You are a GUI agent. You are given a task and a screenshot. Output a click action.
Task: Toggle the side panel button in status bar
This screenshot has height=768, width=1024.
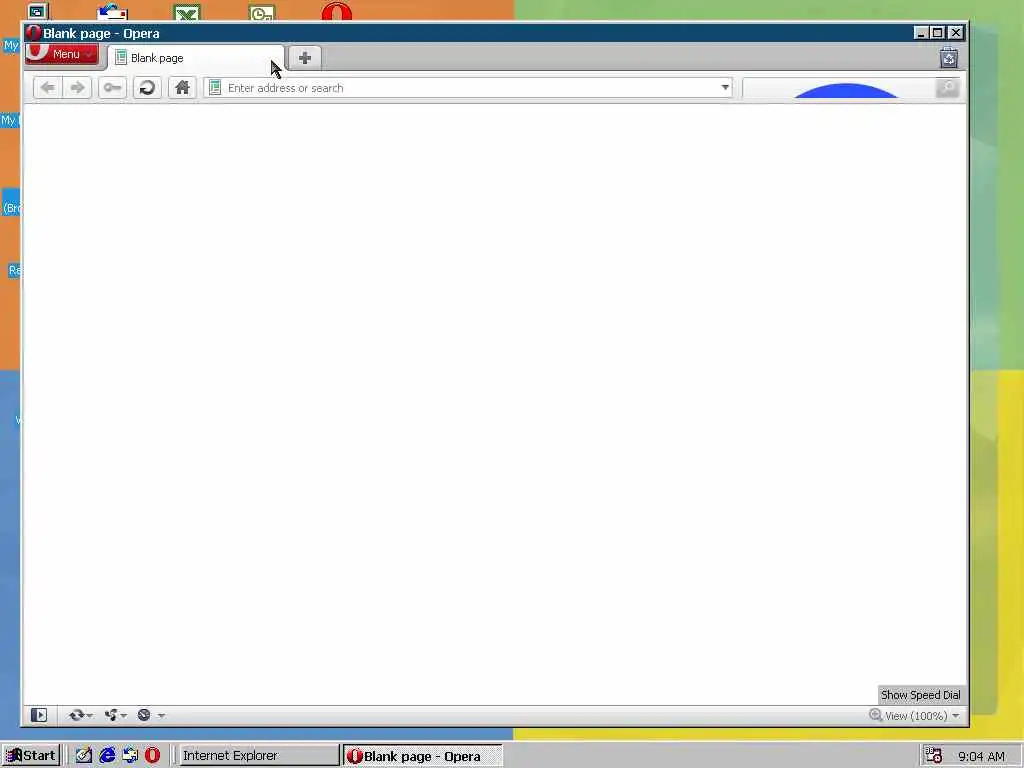coord(39,715)
